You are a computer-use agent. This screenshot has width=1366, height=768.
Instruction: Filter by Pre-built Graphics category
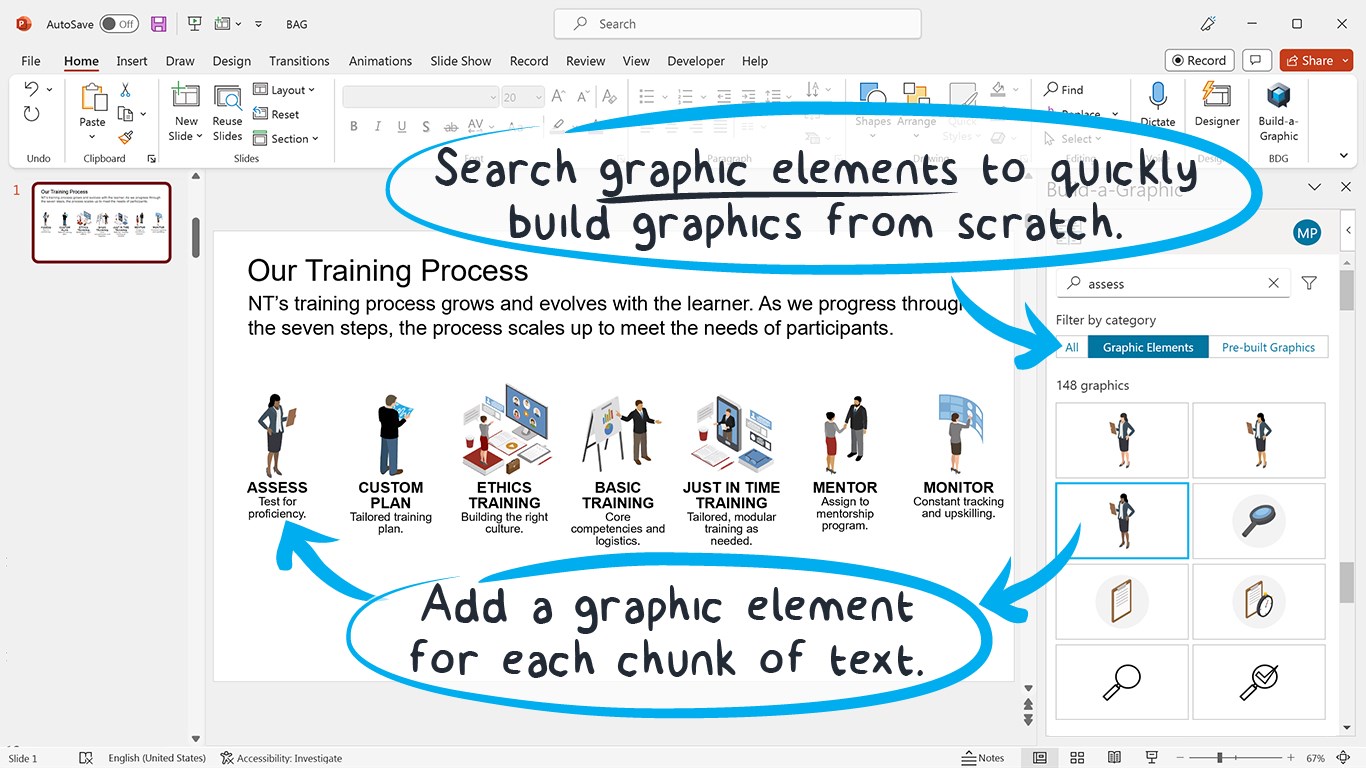[x=1268, y=347]
